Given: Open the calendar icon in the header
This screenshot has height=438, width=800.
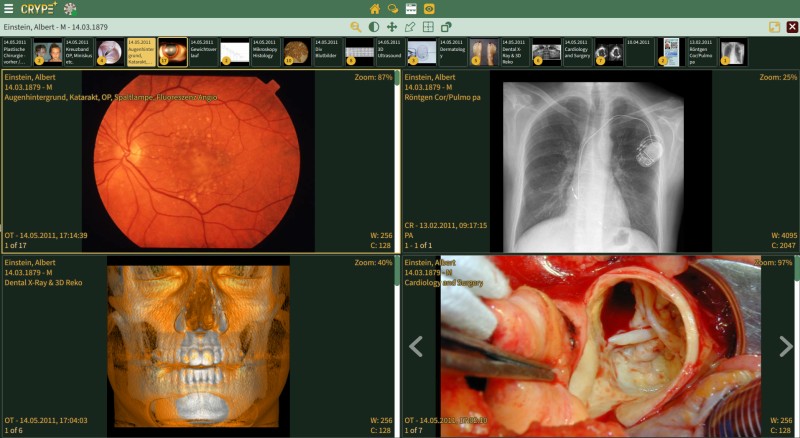Looking at the screenshot, I should [411, 8].
